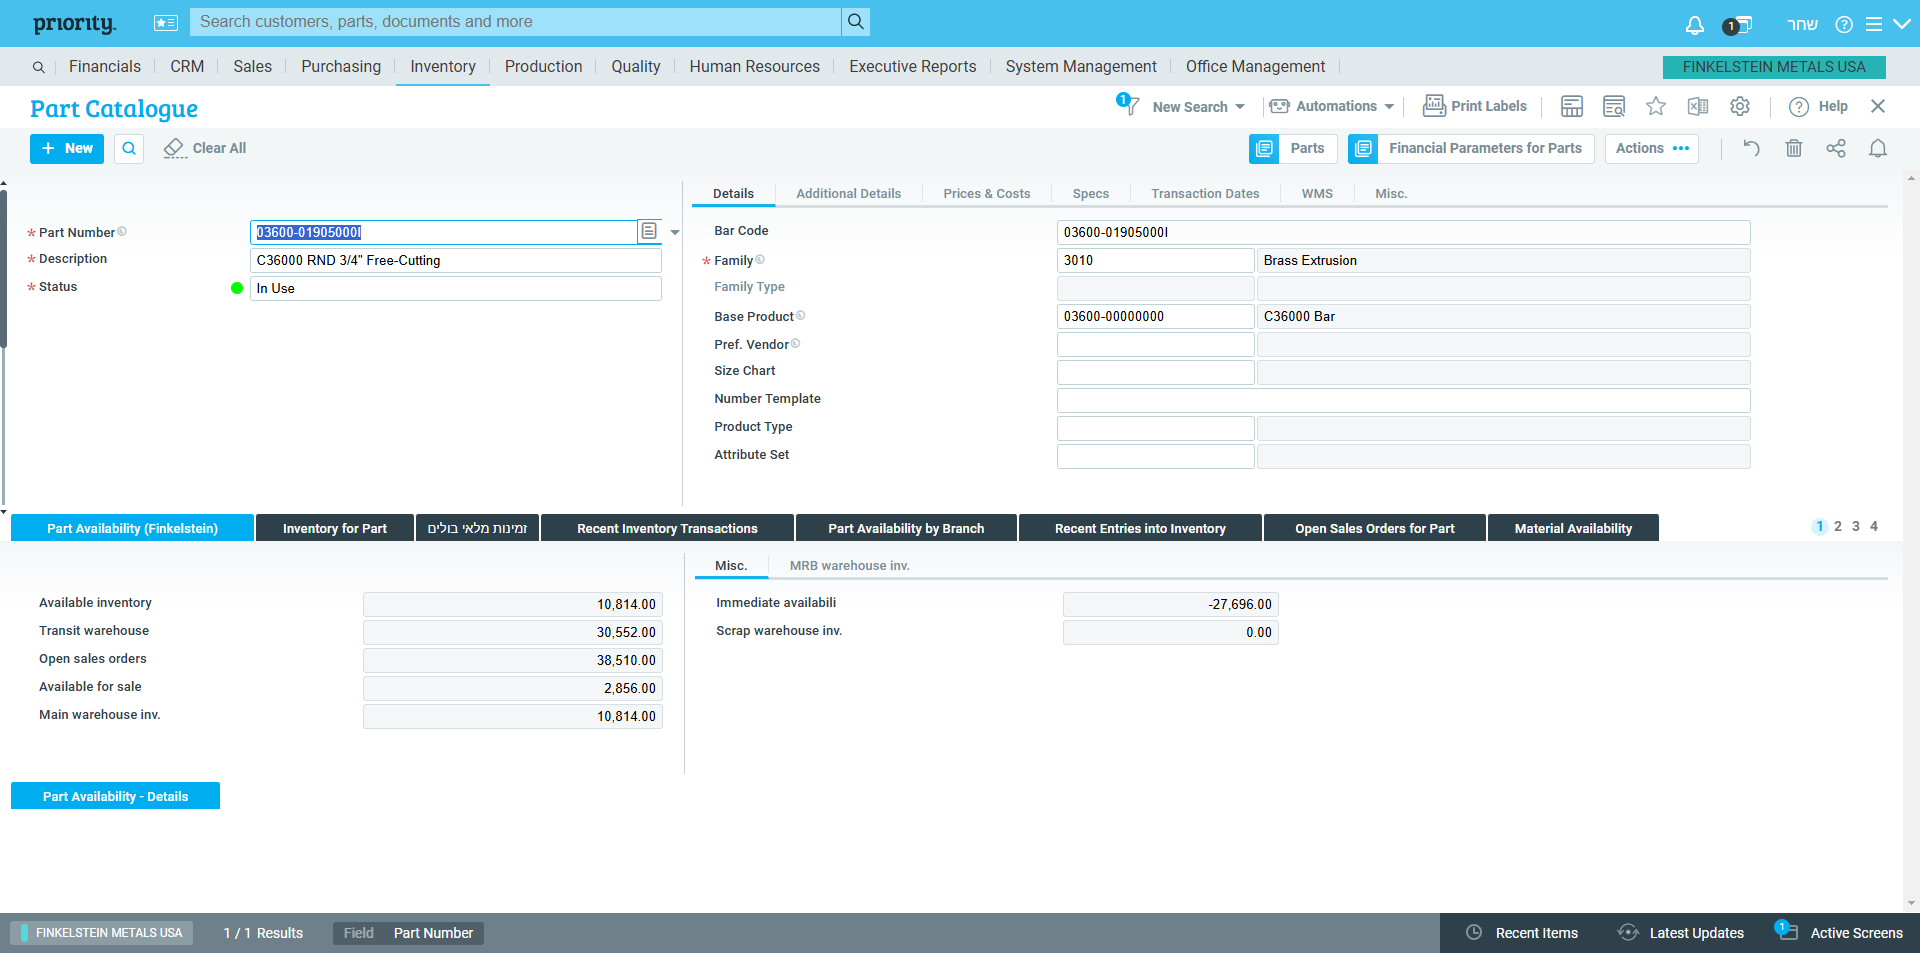Open notifications bell in top blue bar

(1694, 24)
